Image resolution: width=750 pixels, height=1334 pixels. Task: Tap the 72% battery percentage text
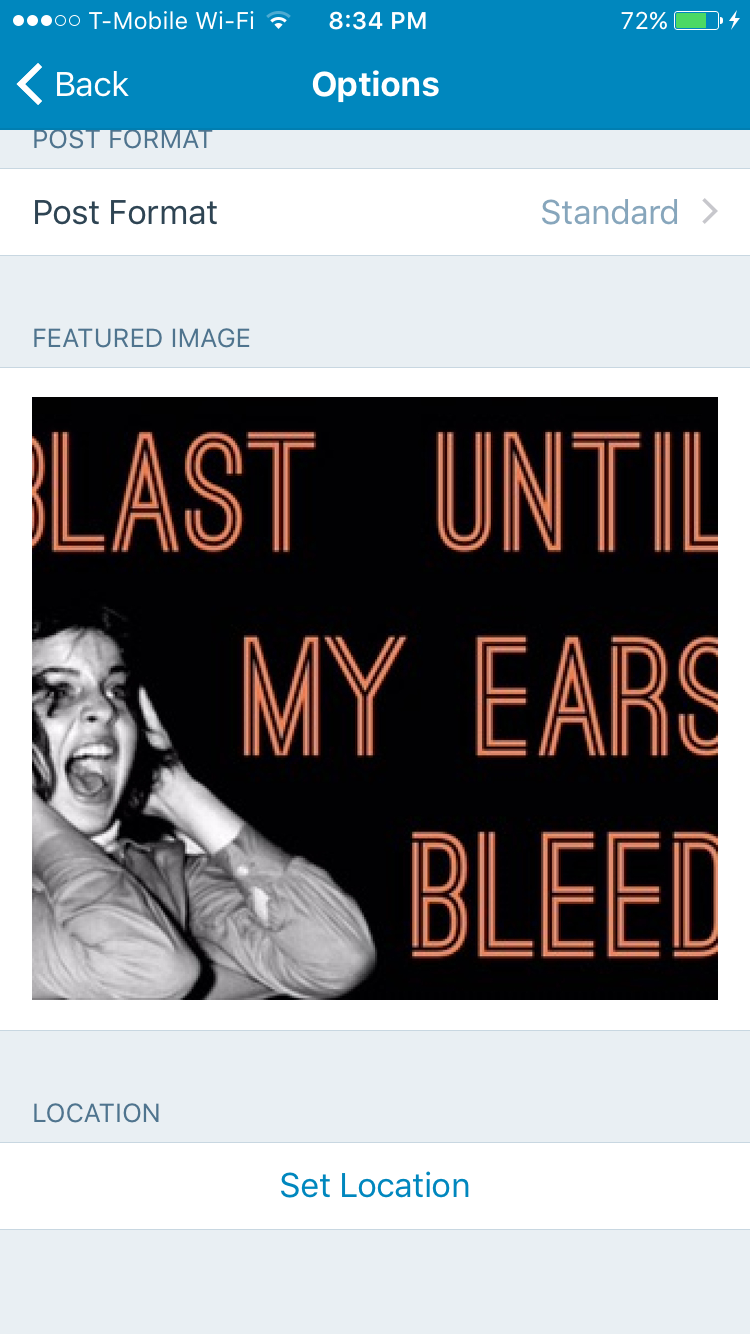(644, 21)
